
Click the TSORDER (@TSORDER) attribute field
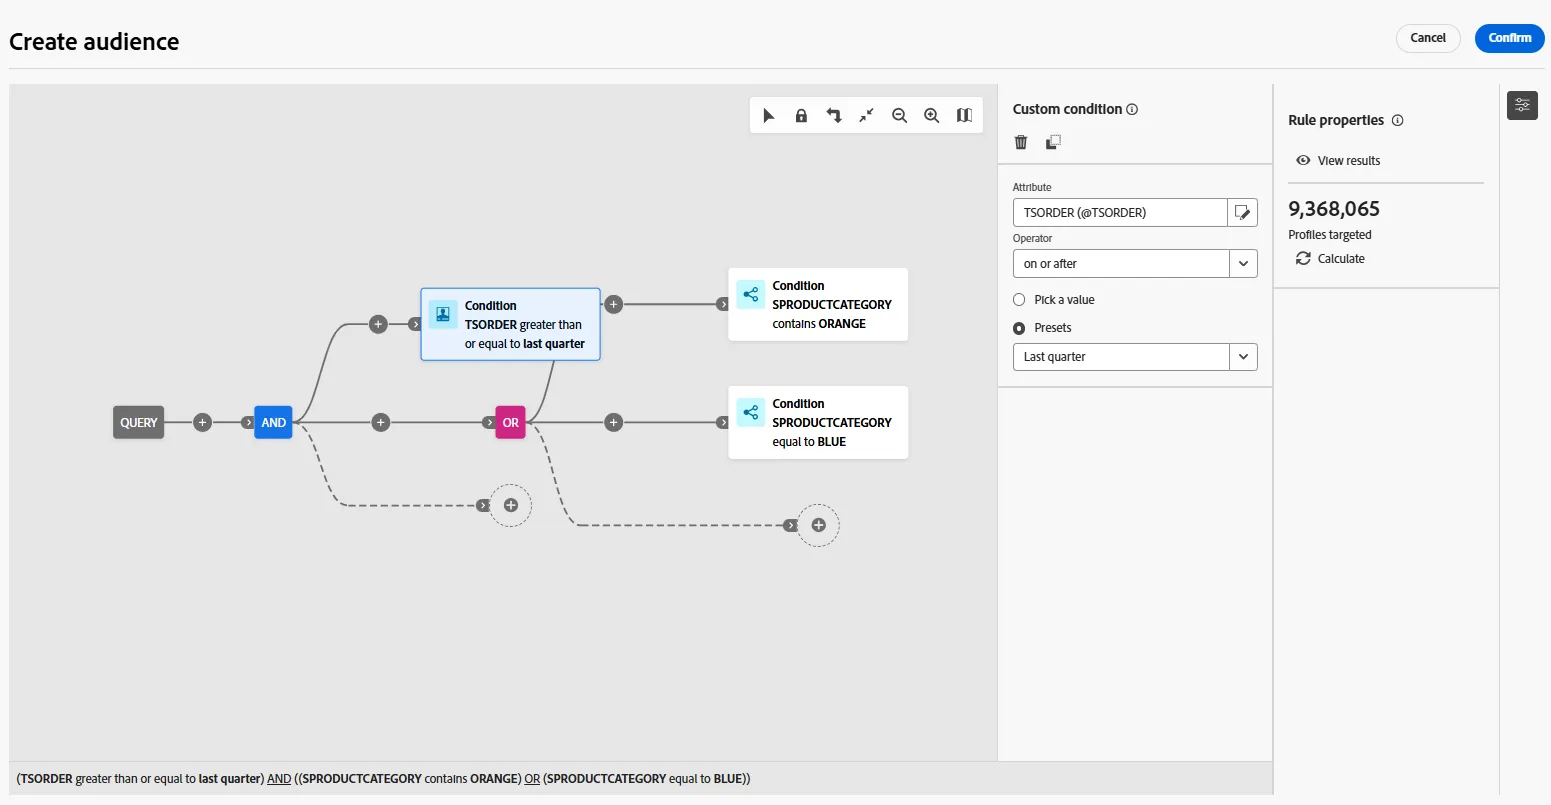(x=1120, y=212)
